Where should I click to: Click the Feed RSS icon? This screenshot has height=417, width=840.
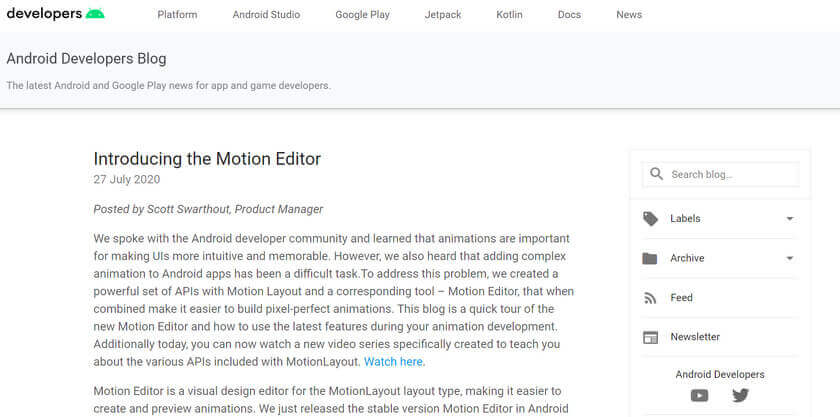[650, 298]
